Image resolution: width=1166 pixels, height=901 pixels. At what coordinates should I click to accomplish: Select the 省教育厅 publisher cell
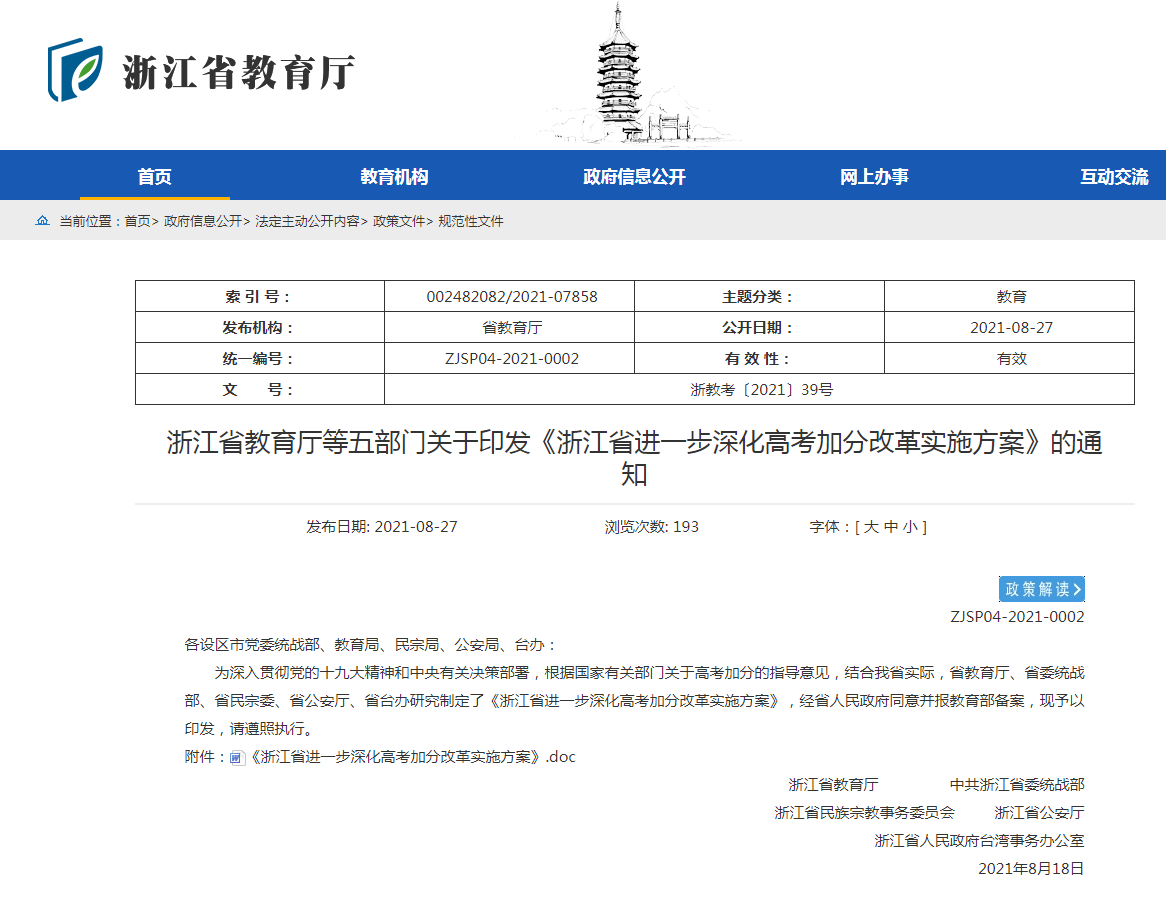[x=509, y=327]
